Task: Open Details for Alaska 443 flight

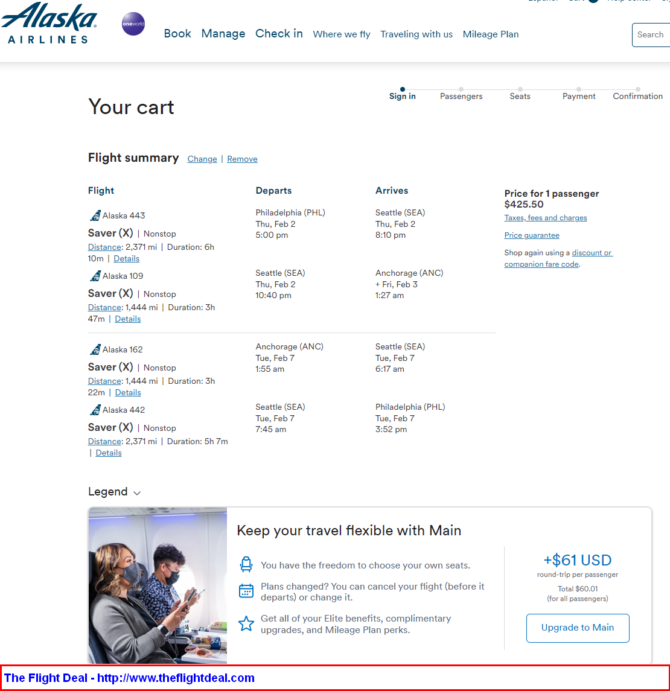Action: click(127, 259)
